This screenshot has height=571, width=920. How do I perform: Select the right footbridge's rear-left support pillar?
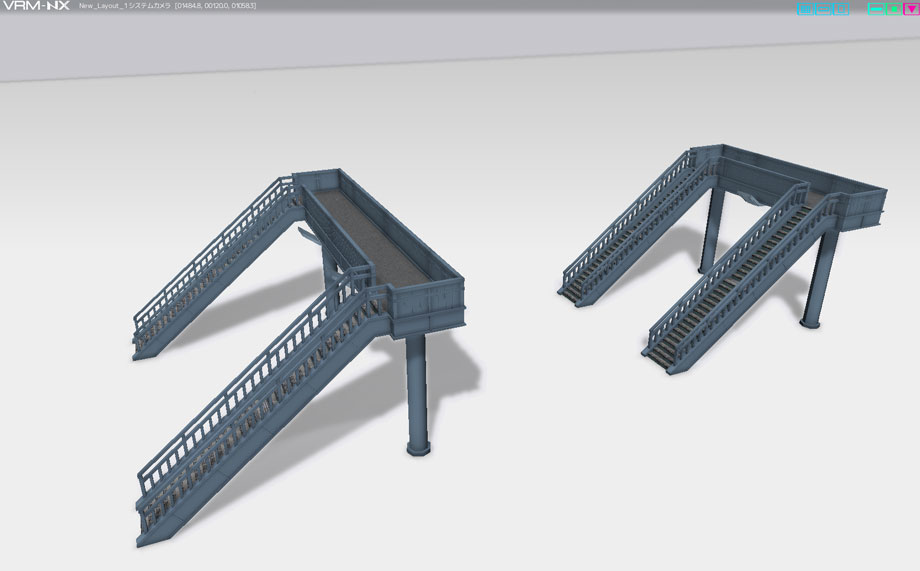(711, 230)
